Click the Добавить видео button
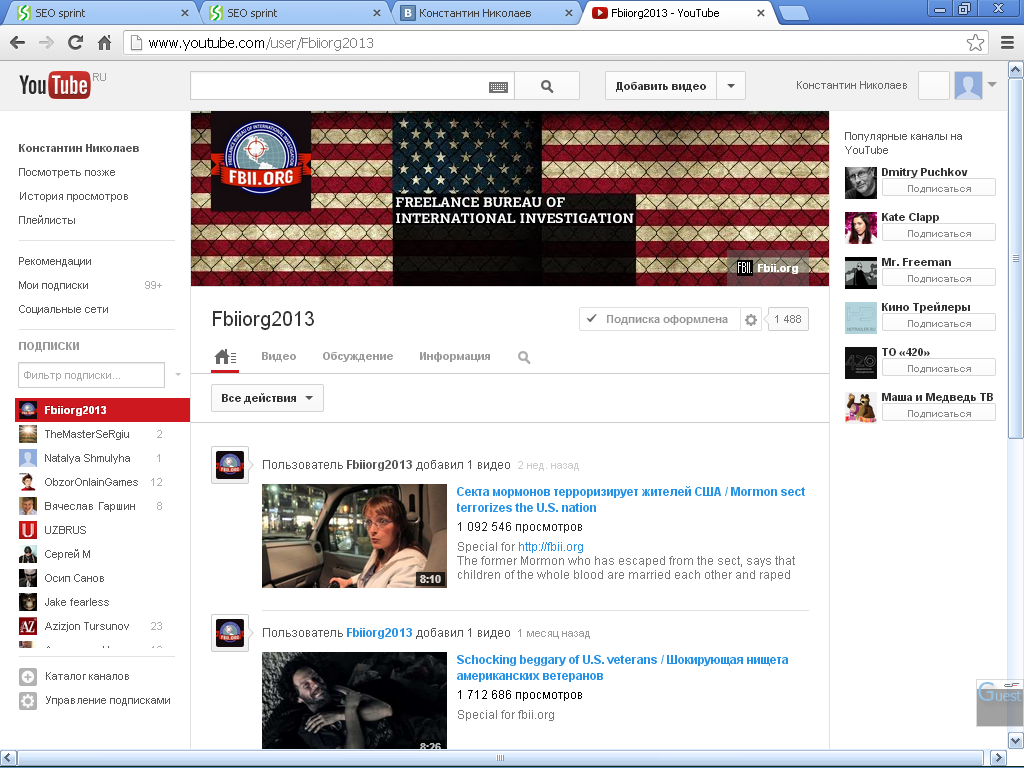 click(661, 86)
